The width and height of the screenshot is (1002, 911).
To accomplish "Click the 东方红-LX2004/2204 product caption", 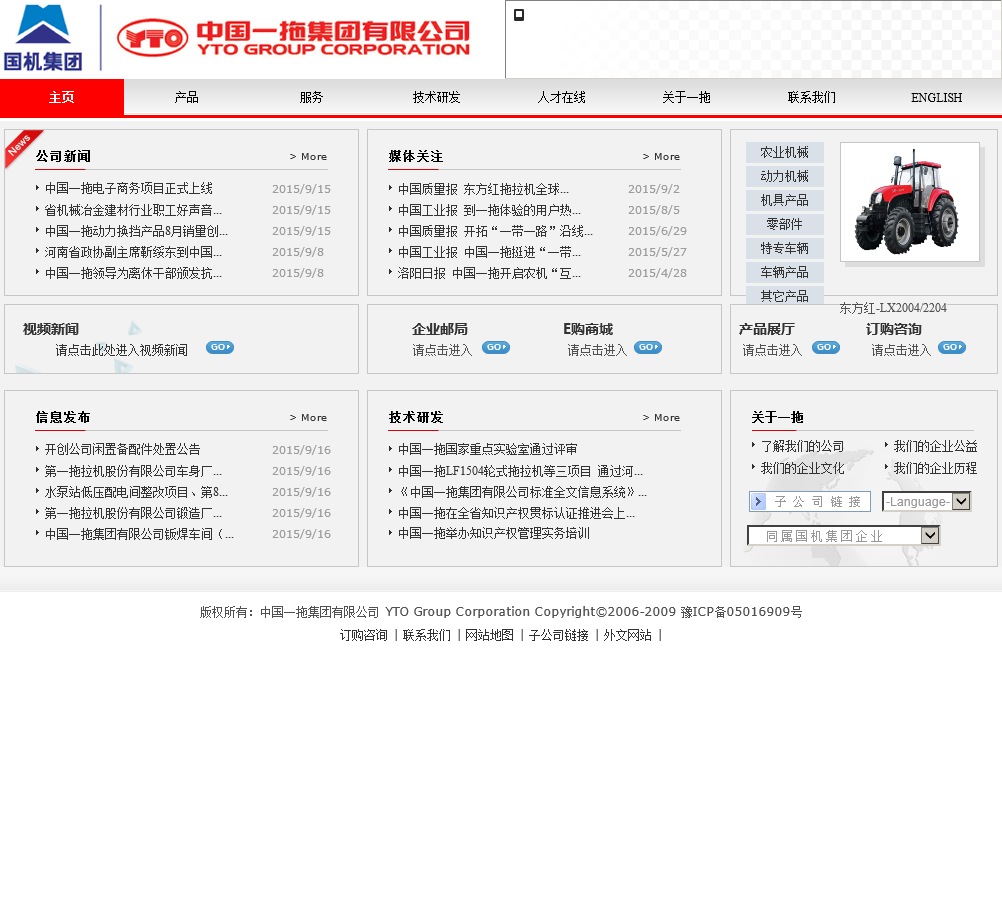I will [893, 307].
